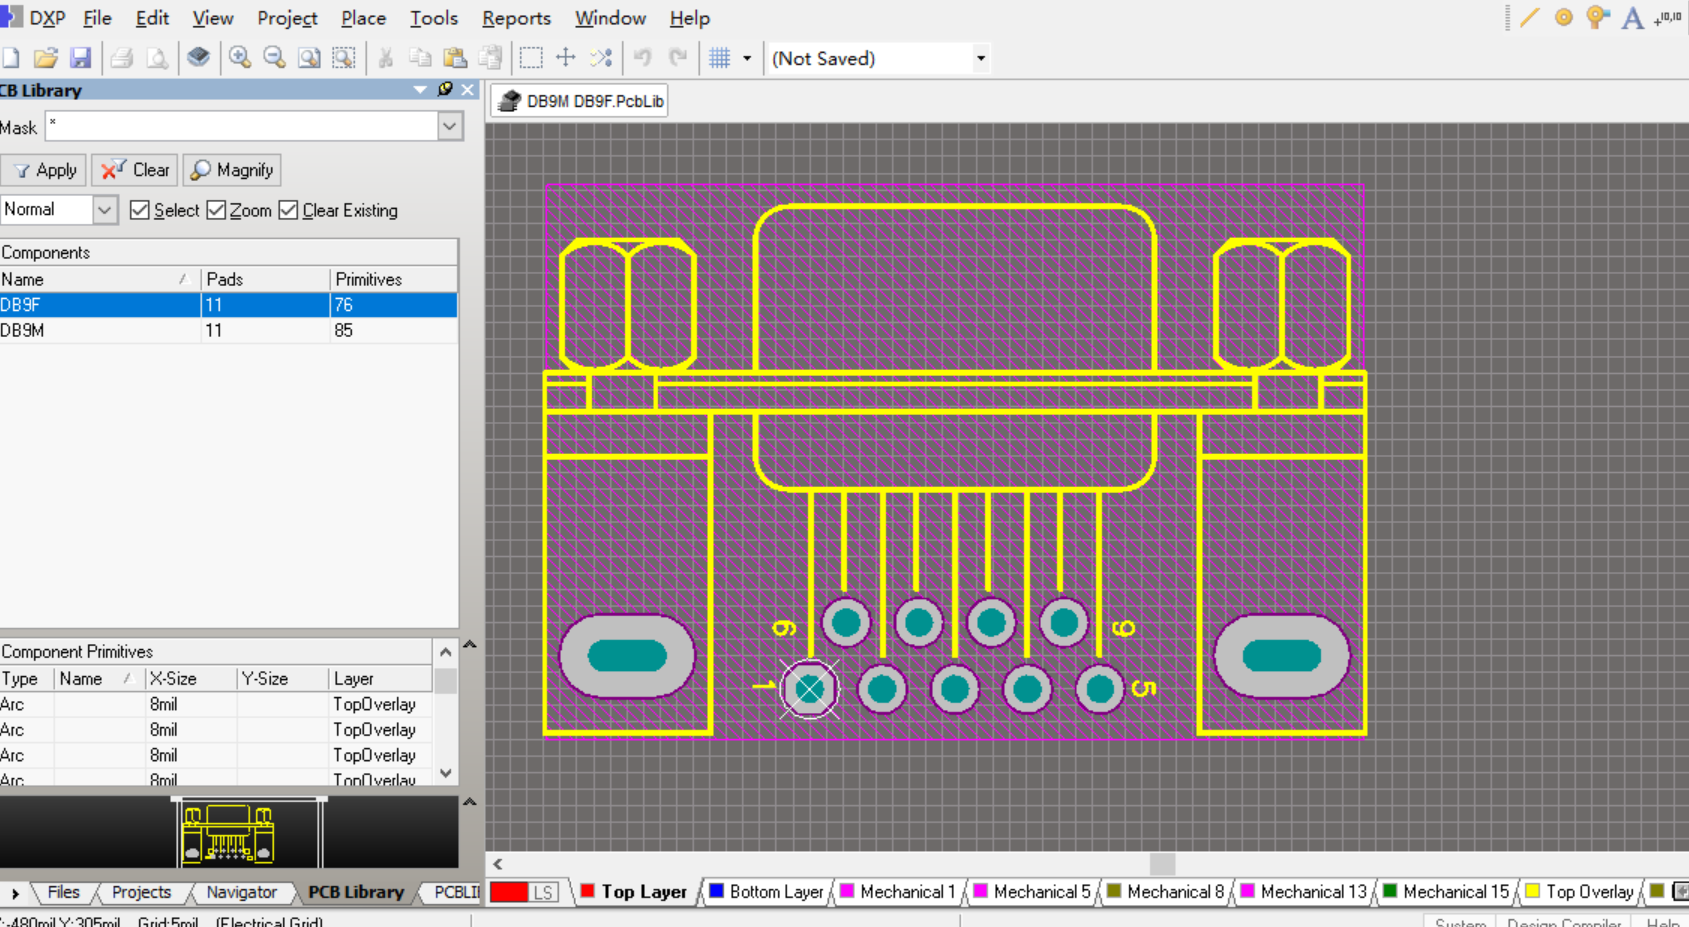Click the Copy toolbar icon
This screenshot has height=927, width=1689.
420,58
